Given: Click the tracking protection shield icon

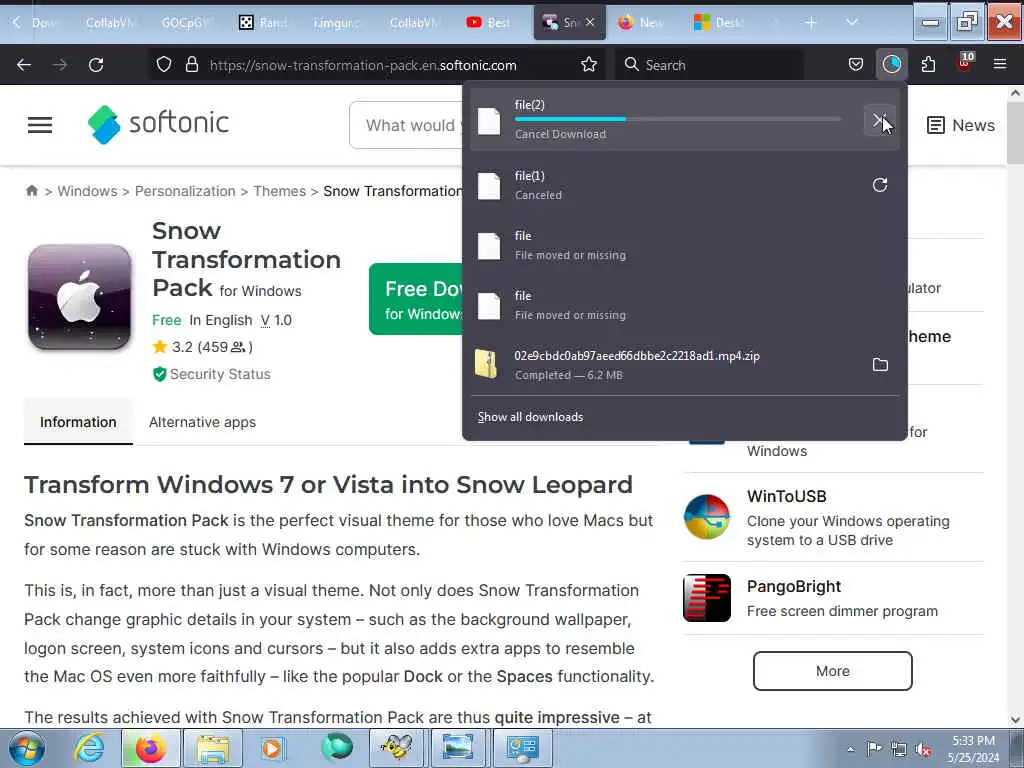Looking at the screenshot, I should [x=164, y=65].
